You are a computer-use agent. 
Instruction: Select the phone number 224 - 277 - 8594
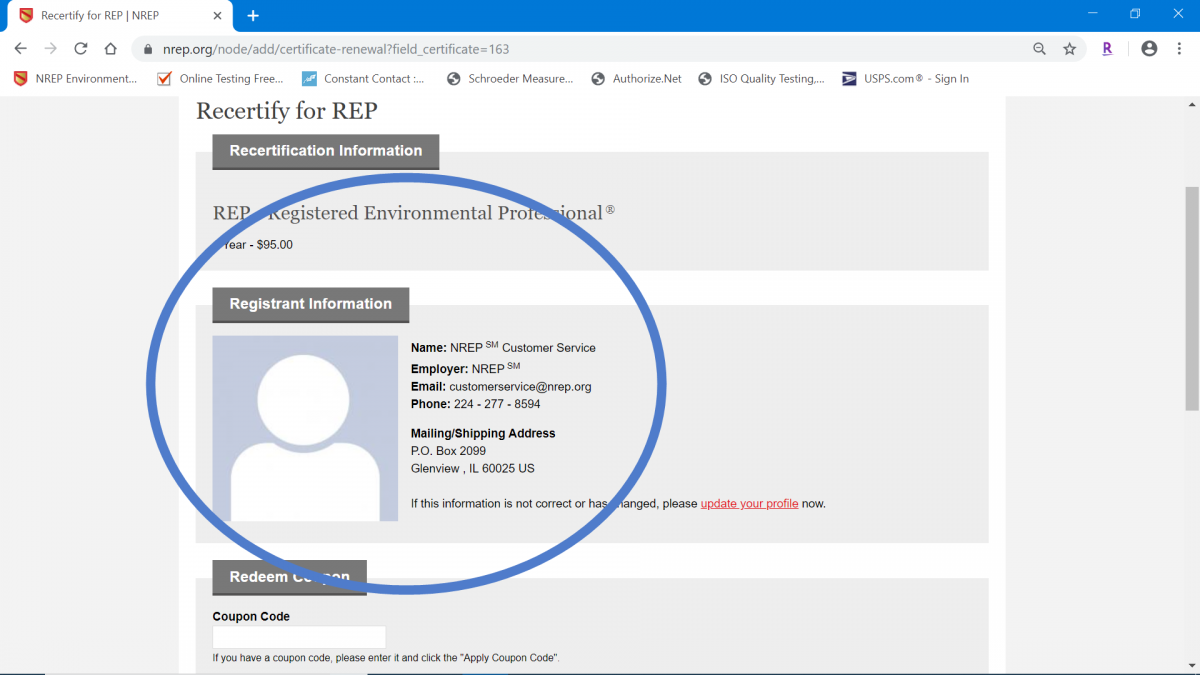pyautogui.click(x=497, y=404)
